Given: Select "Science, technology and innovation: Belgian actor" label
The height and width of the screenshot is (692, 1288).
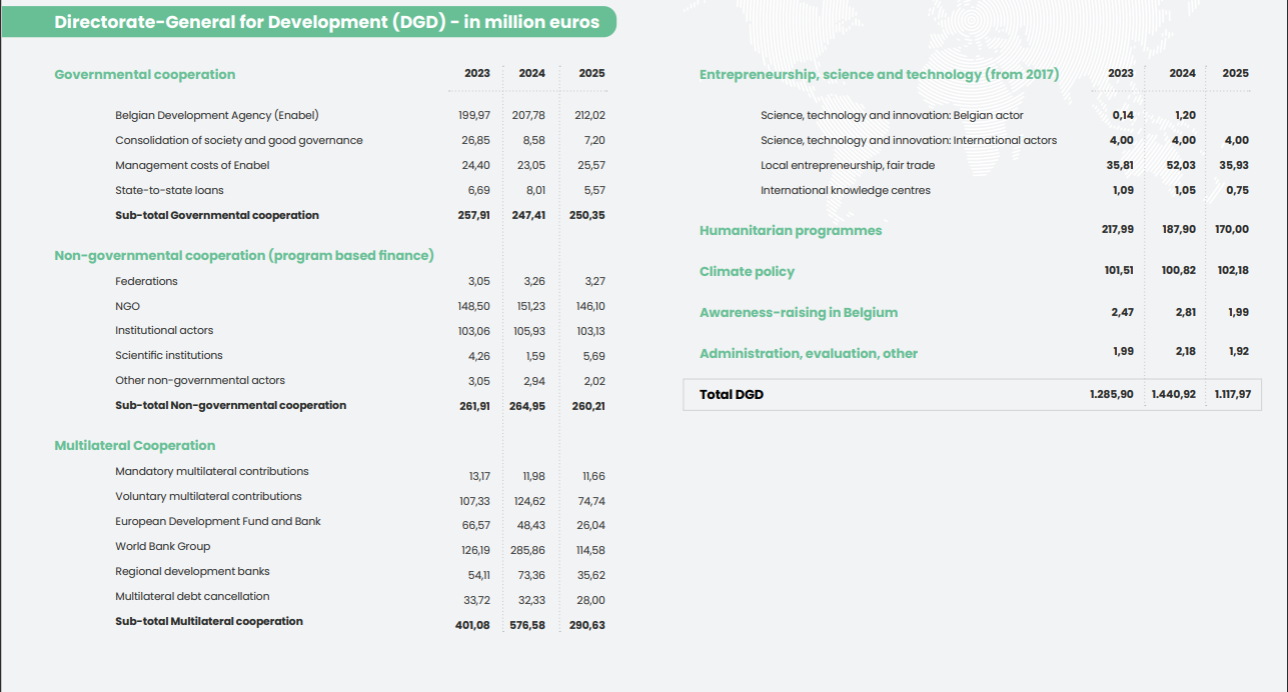Looking at the screenshot, I should [892, 115].
